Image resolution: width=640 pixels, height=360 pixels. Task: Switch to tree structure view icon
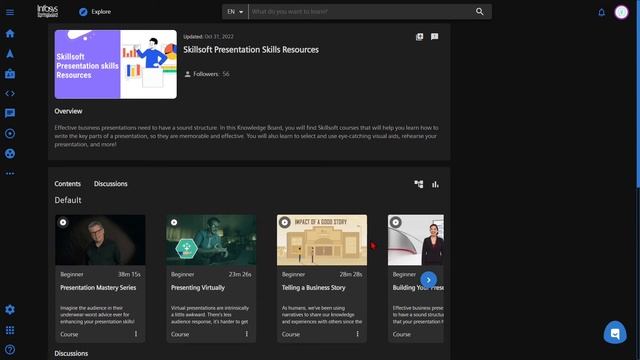point(419,184)
